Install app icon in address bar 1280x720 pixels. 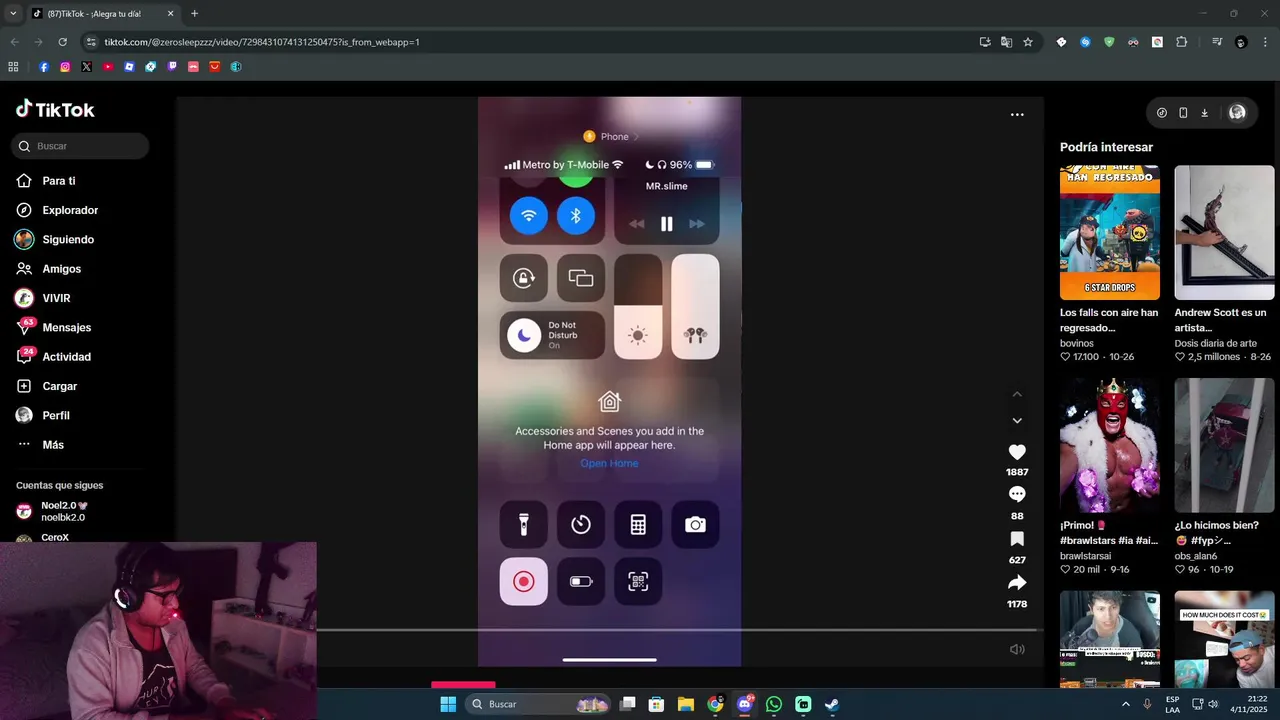pos(985,42)
